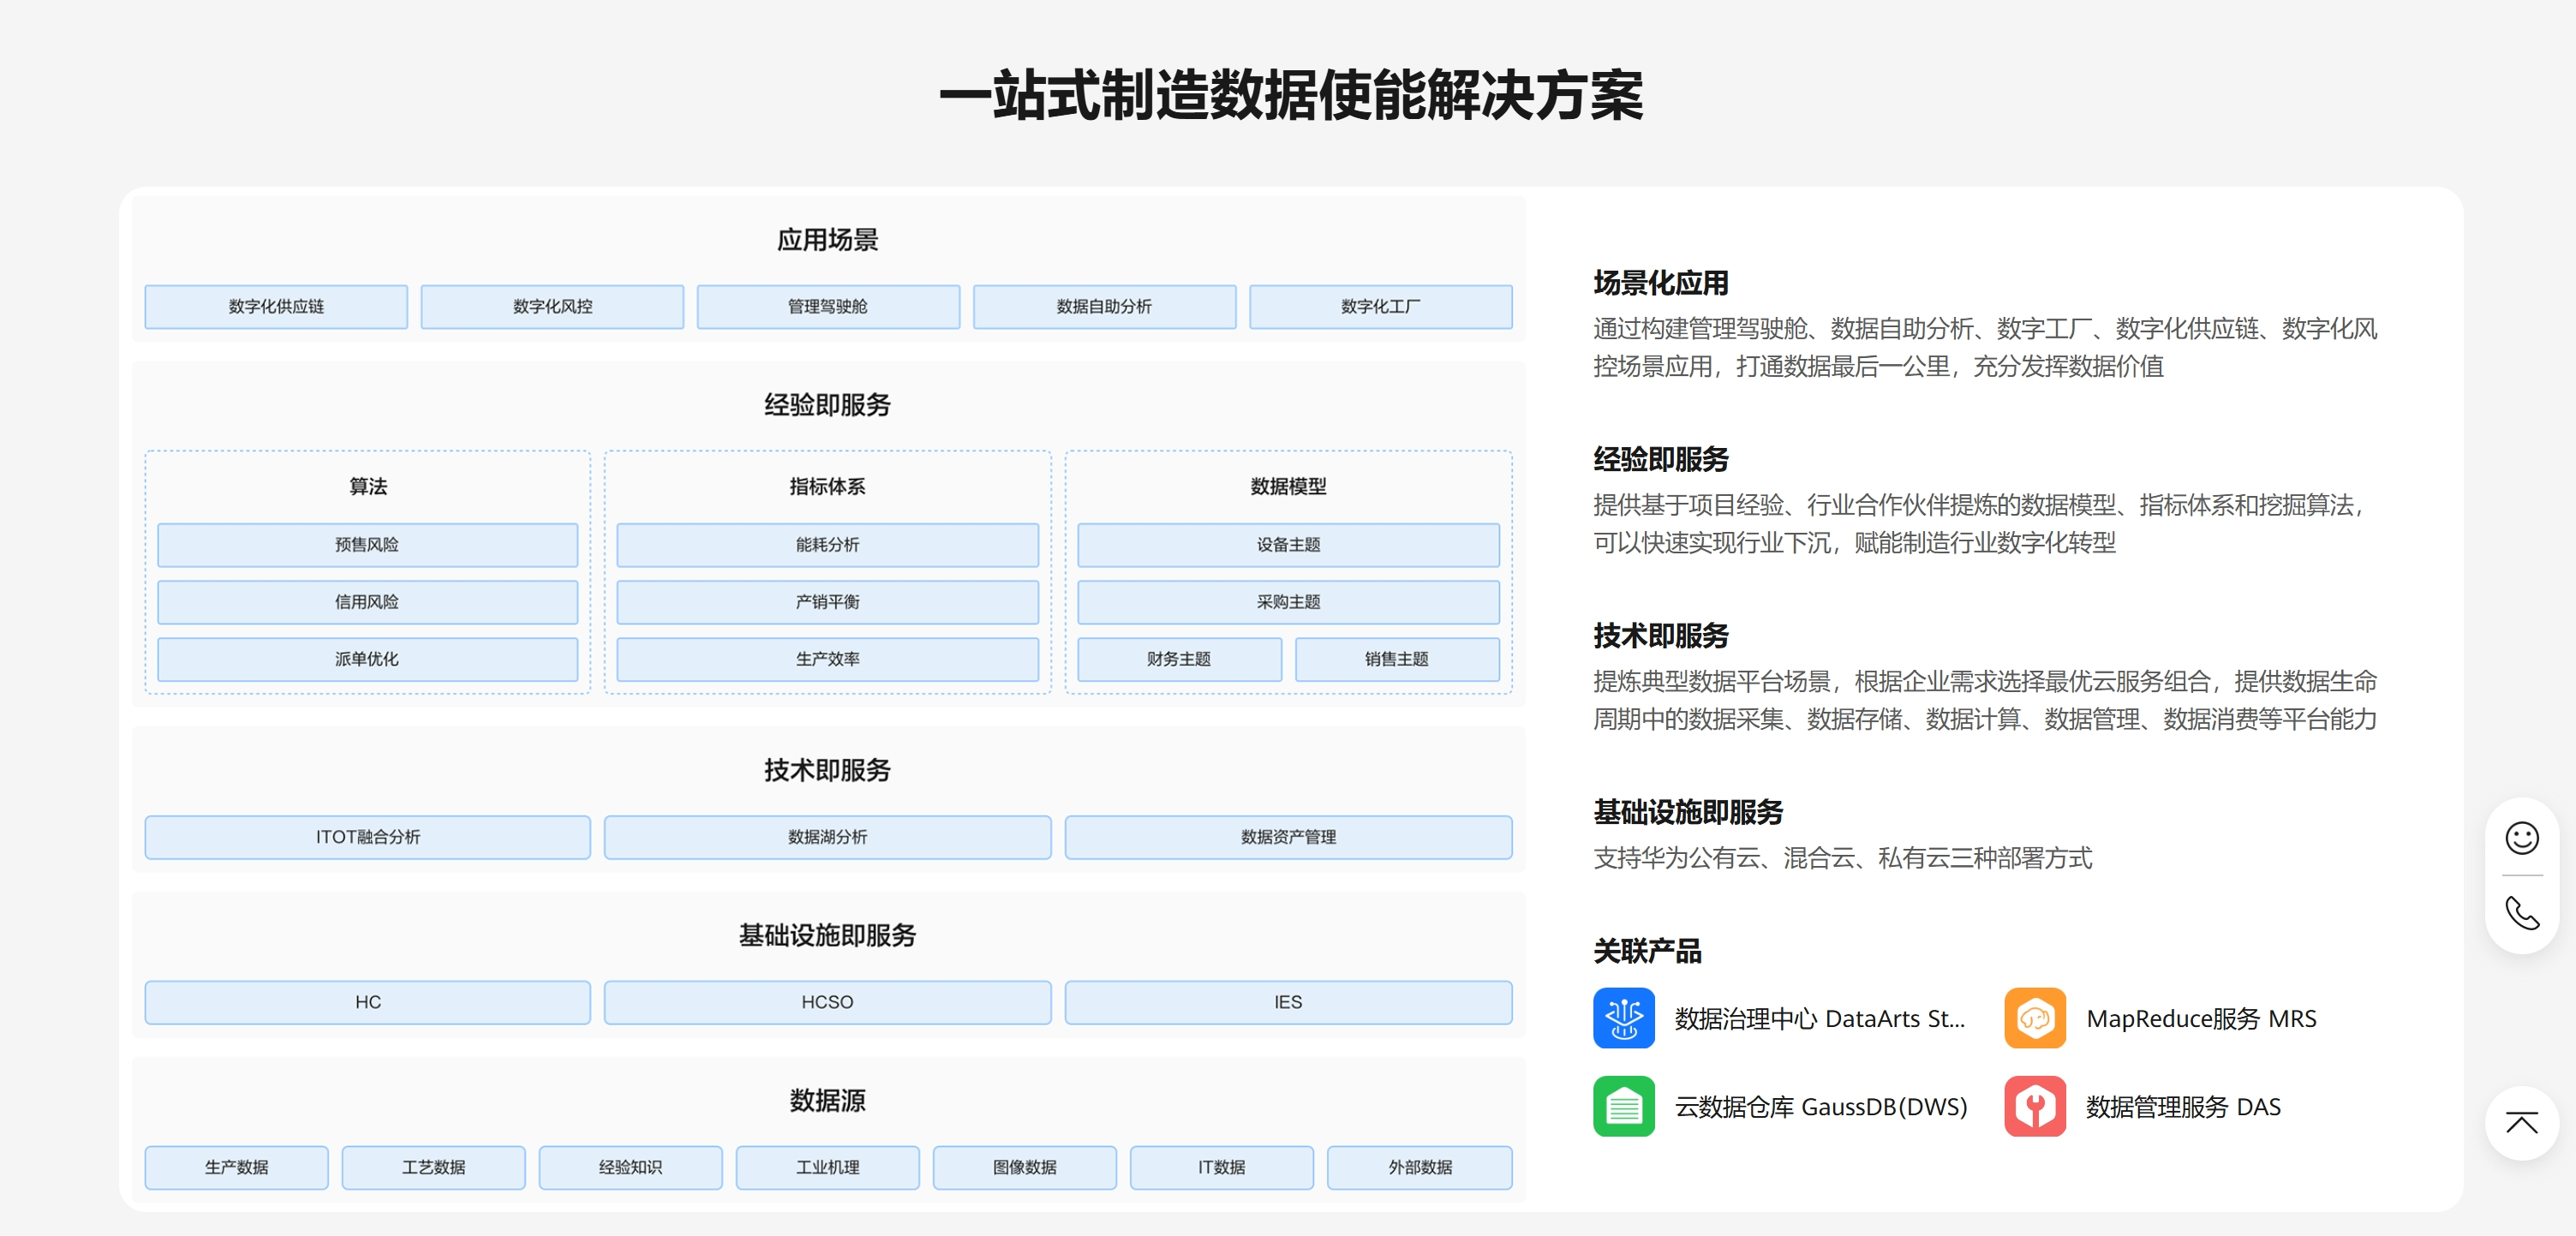Click the GaussDB(DWS) green icon

tap(1623, 1106)
